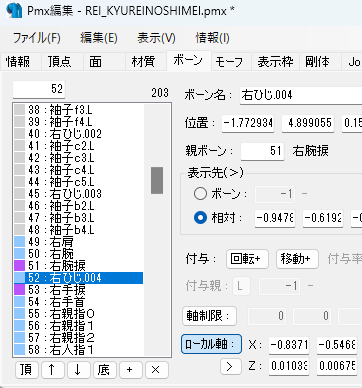Select bone 40 : 右ひじ.002
Screen dimensions: 362x388
click(79, 134)
